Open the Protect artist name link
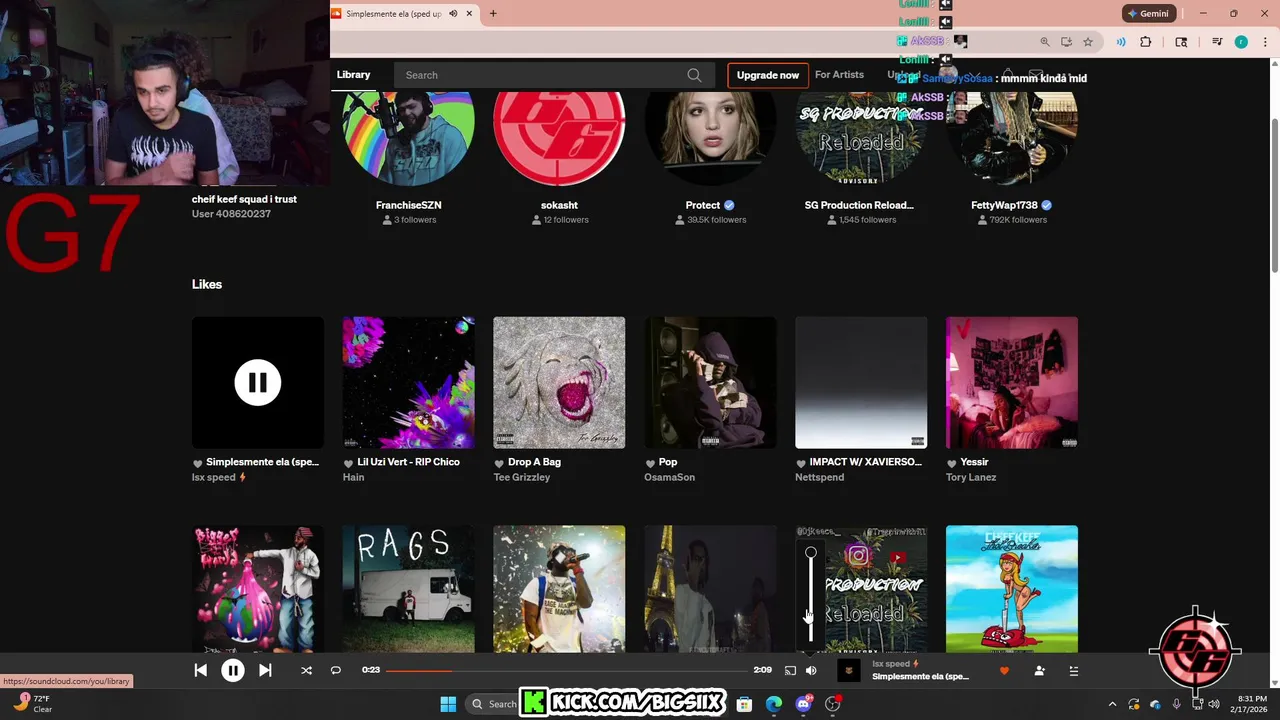This screenshot has width=1280, height=720. tap(703, 205)
